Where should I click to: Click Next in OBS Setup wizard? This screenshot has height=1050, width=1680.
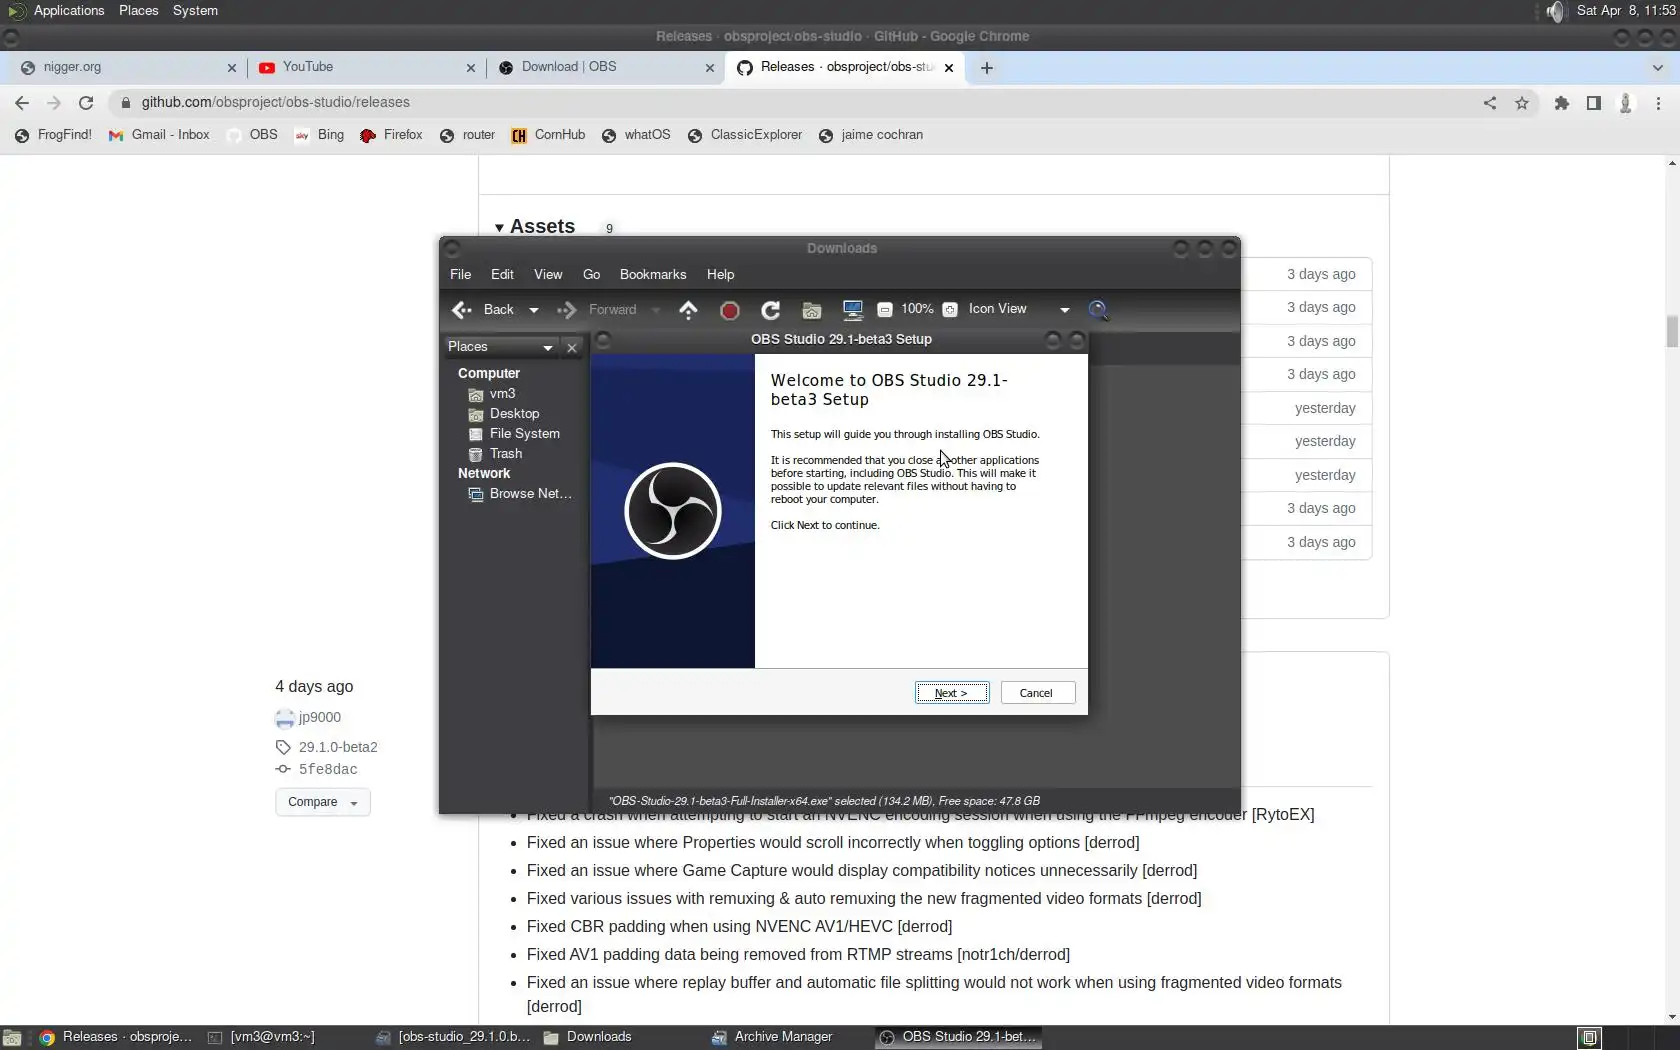coord(952,693)
